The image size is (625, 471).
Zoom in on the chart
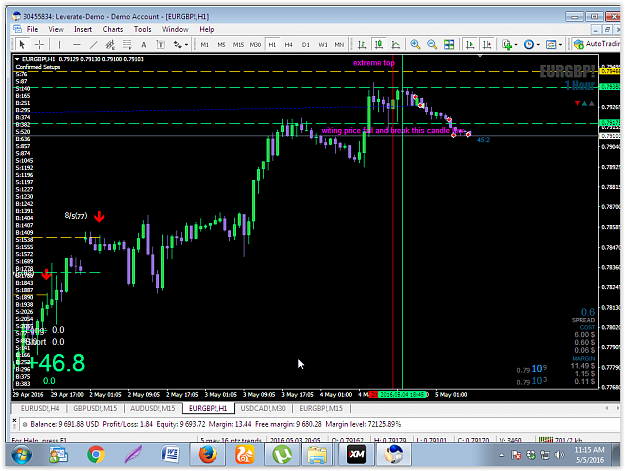(415, 44)
